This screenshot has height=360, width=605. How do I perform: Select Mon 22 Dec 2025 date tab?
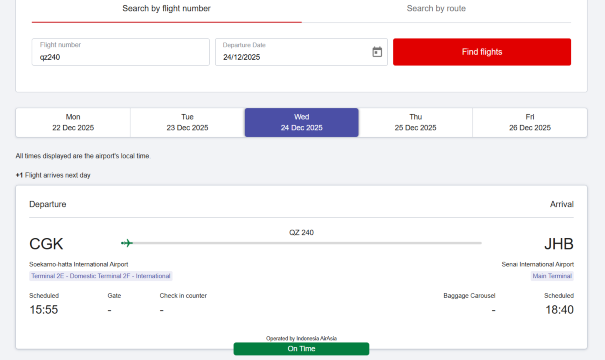73,122
